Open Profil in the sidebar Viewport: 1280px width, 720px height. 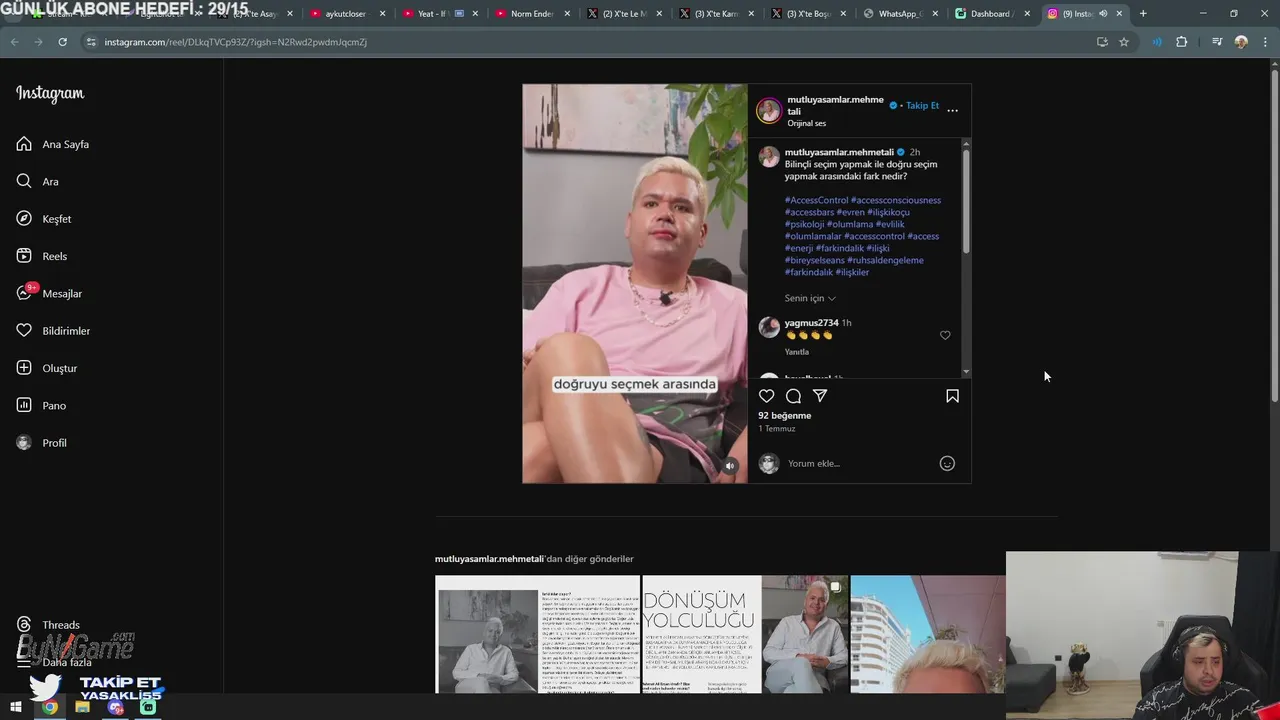[42, 443]
